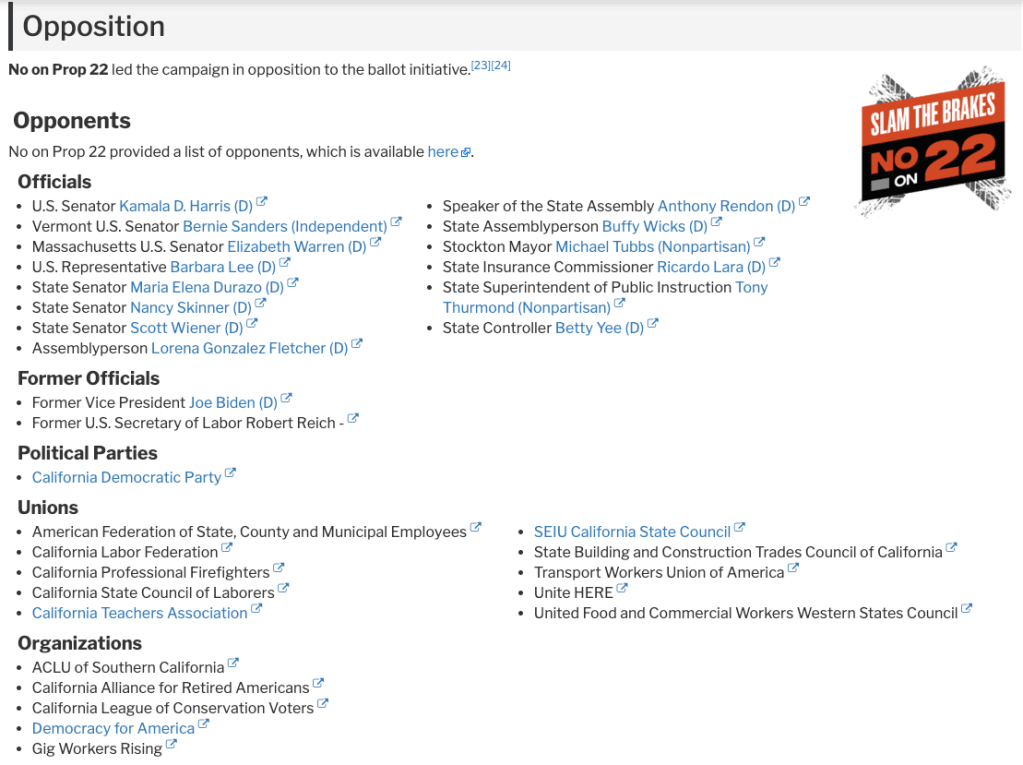Follow the California Democratic Party link
The width and height of the screenshot is (1023, 765).
[126, 478]
